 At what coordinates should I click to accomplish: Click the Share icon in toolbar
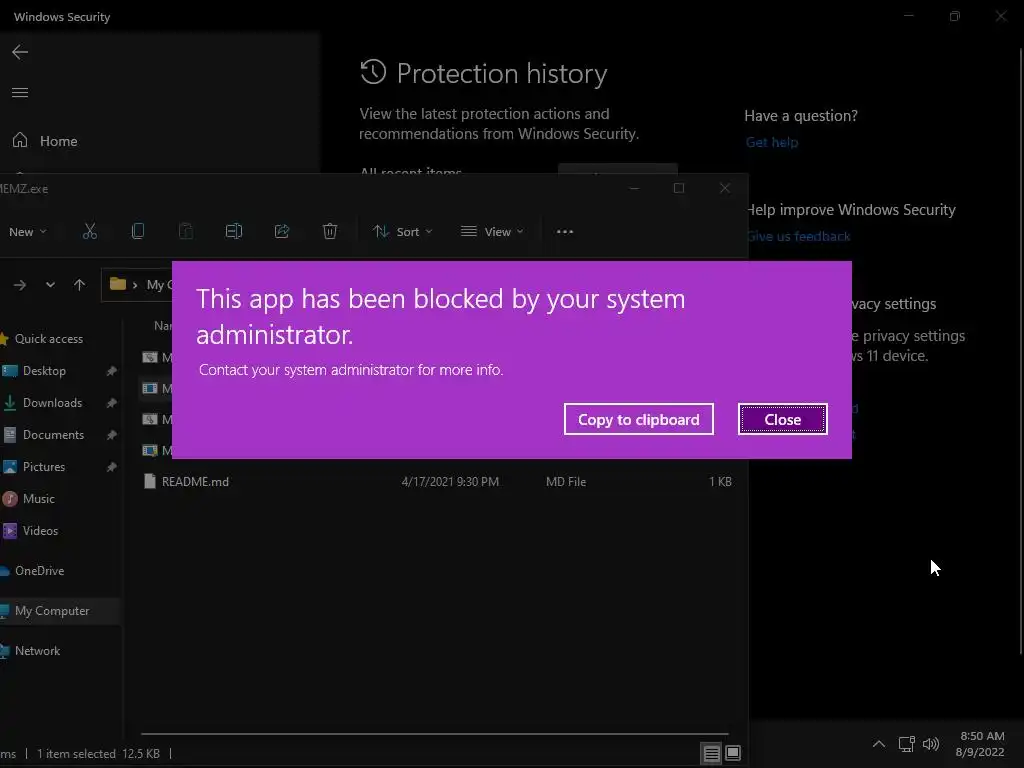pyautogui.click(x=282, y=231)
